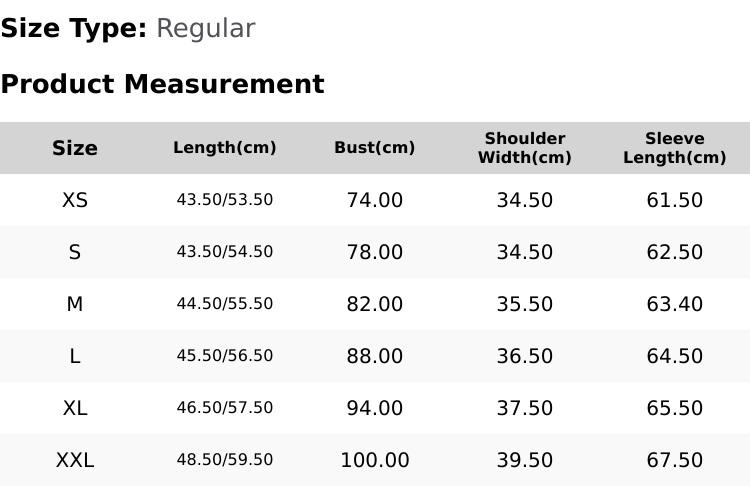This screenshot has width=750, height=486.
Task: Select the XS size row label
Action: [75, 200]
